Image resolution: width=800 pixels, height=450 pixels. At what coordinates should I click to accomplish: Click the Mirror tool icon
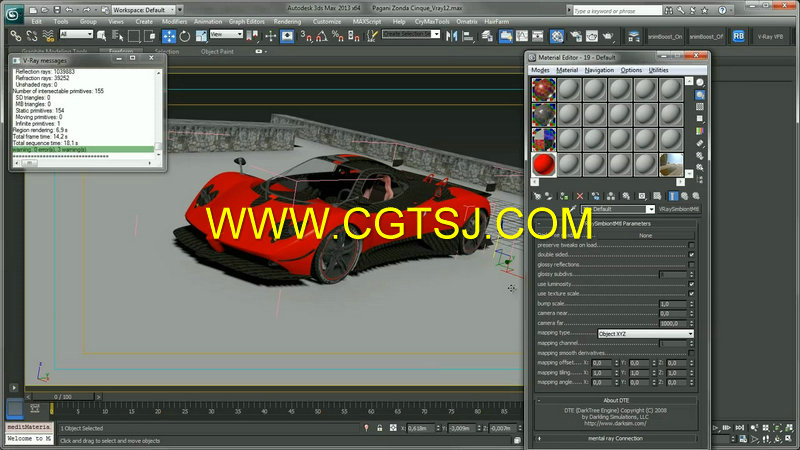click(452, 36)
